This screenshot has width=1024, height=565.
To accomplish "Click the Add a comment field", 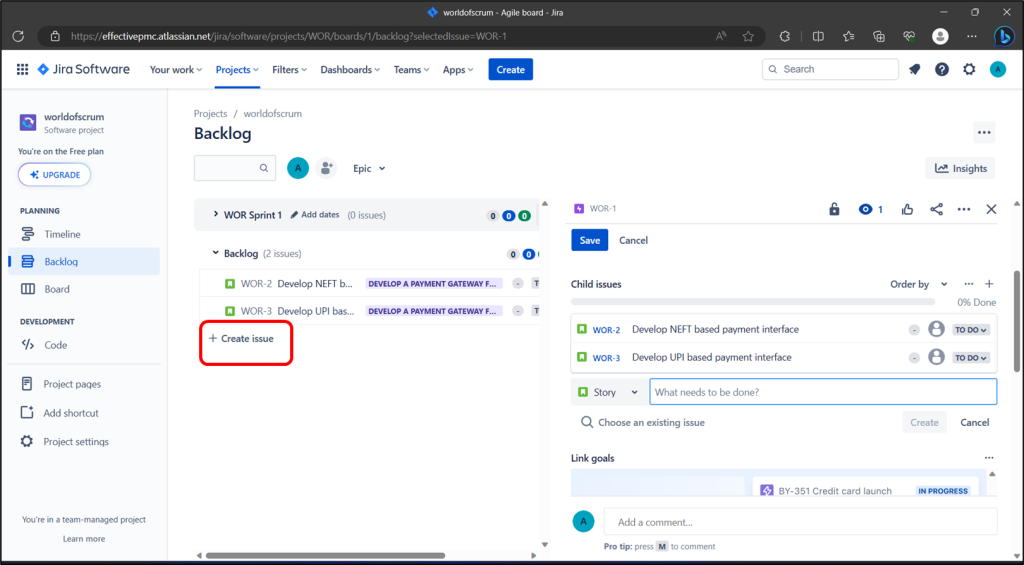I will coord(801,522).
